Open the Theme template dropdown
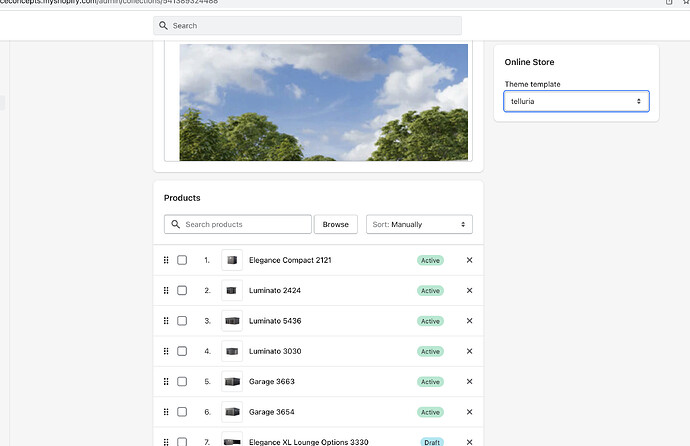The image size is (690, 446). pos(575,101)
